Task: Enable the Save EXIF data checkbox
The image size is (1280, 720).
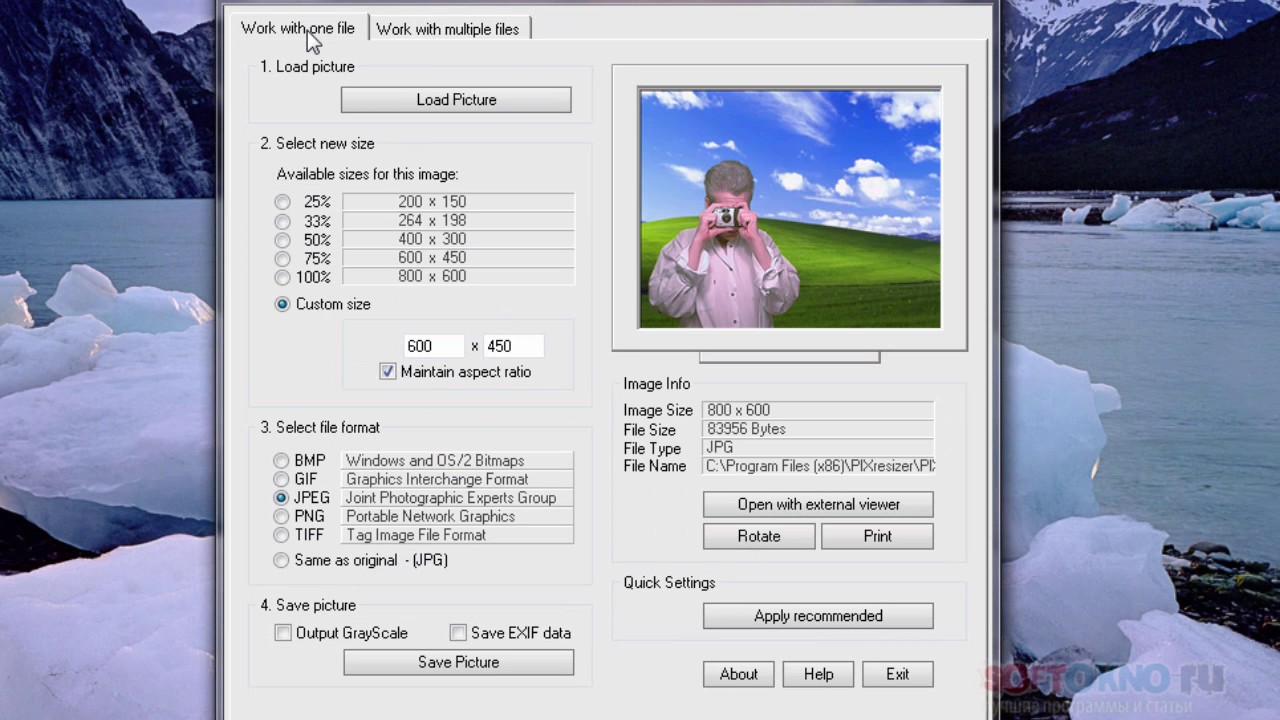Action: click(458, 633)
